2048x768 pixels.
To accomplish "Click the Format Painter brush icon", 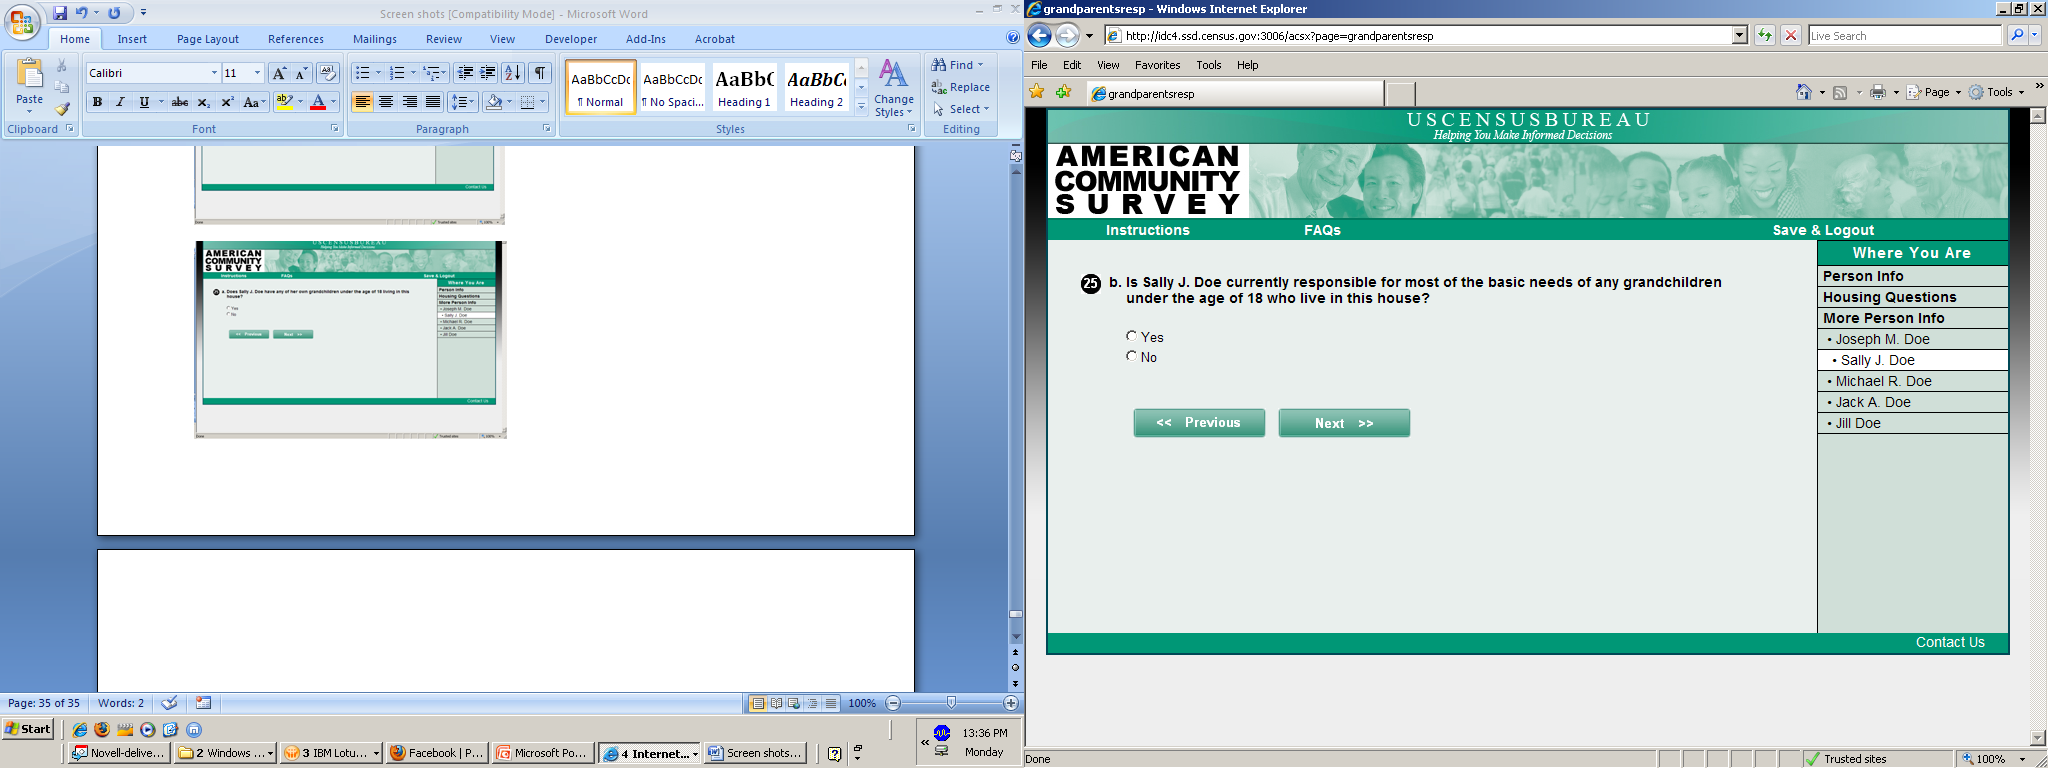I will tap(62, 108).
